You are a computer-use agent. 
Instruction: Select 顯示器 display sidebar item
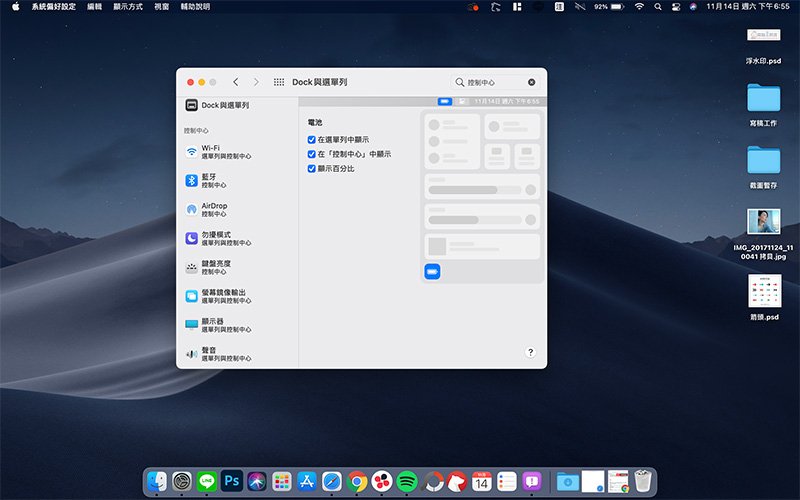[x=220, y=325]
